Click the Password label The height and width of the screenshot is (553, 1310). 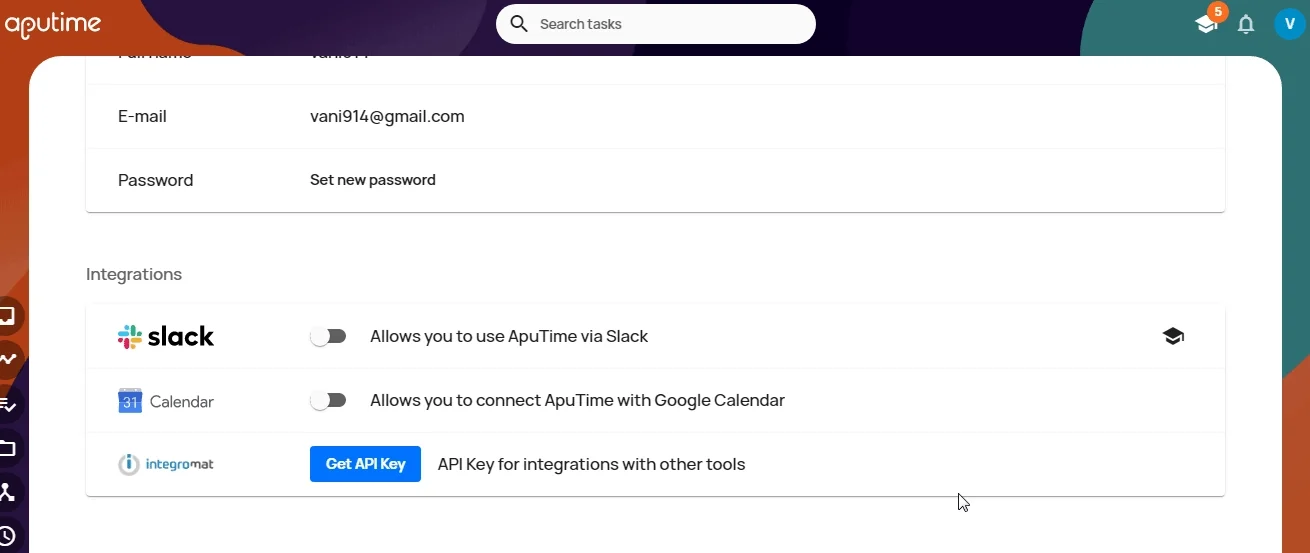(x=155, y=180)
